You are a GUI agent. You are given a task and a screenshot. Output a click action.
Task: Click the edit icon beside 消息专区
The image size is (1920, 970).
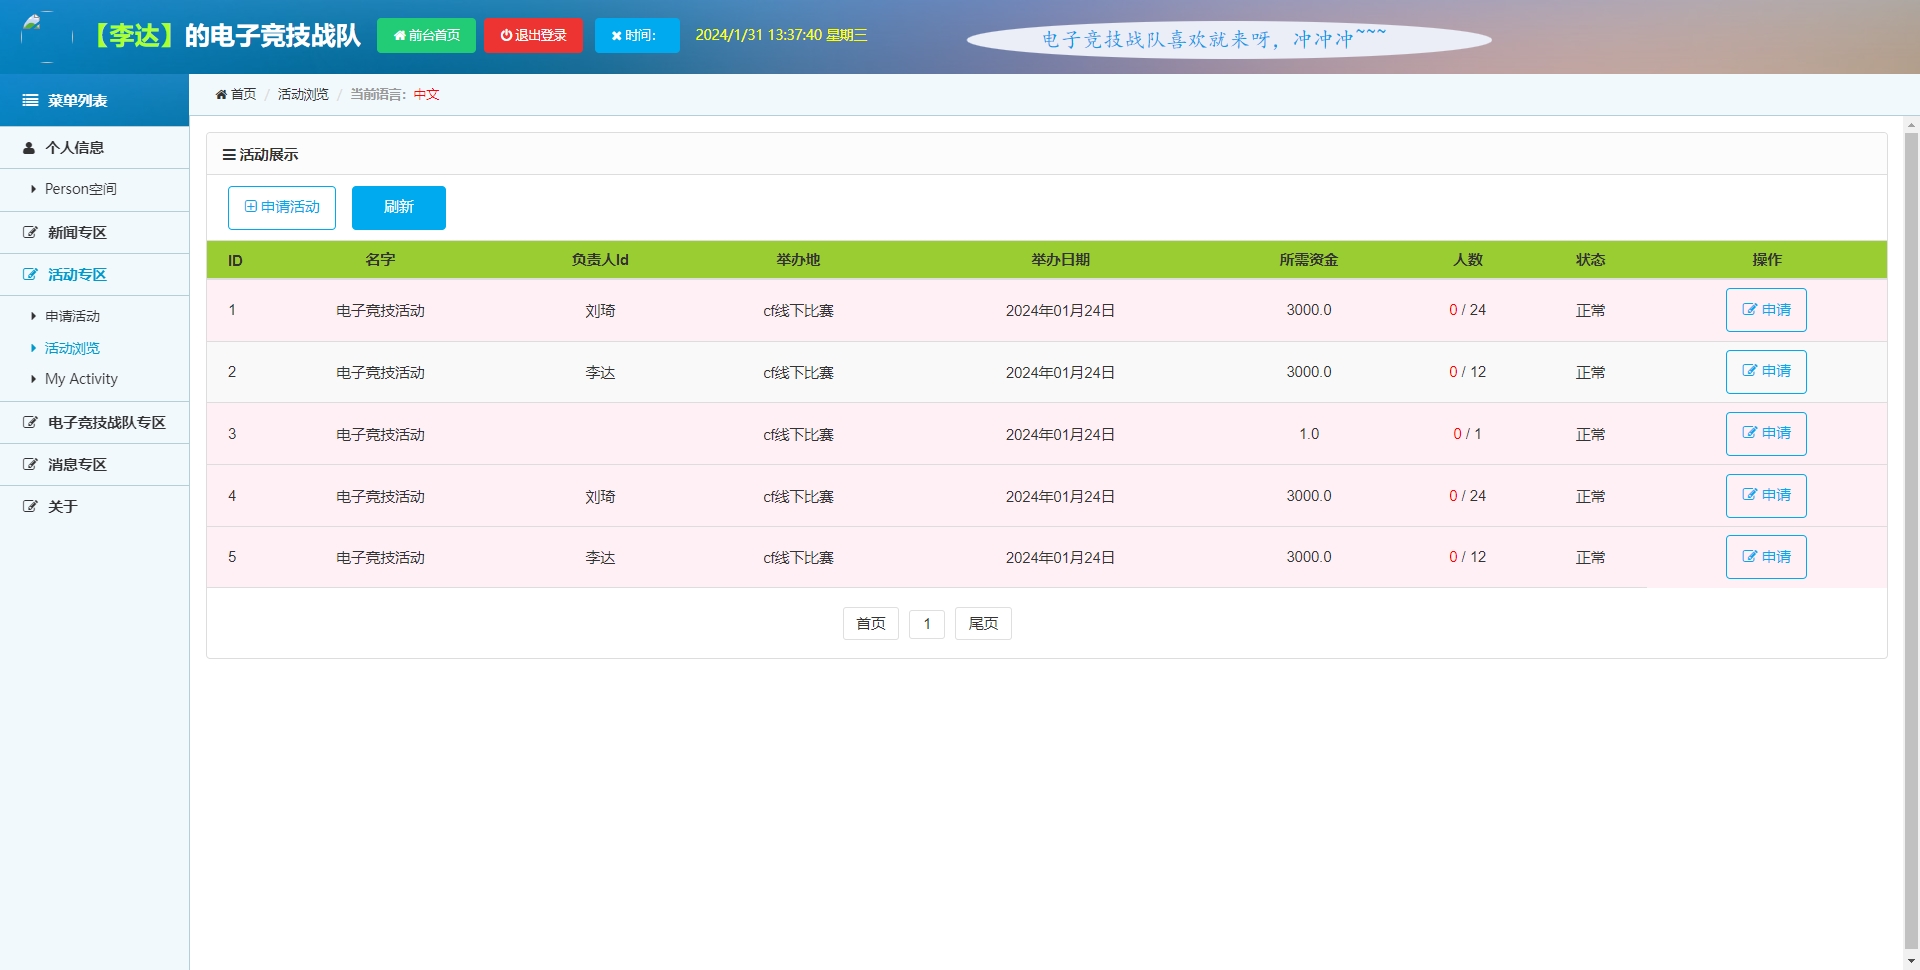30,464
